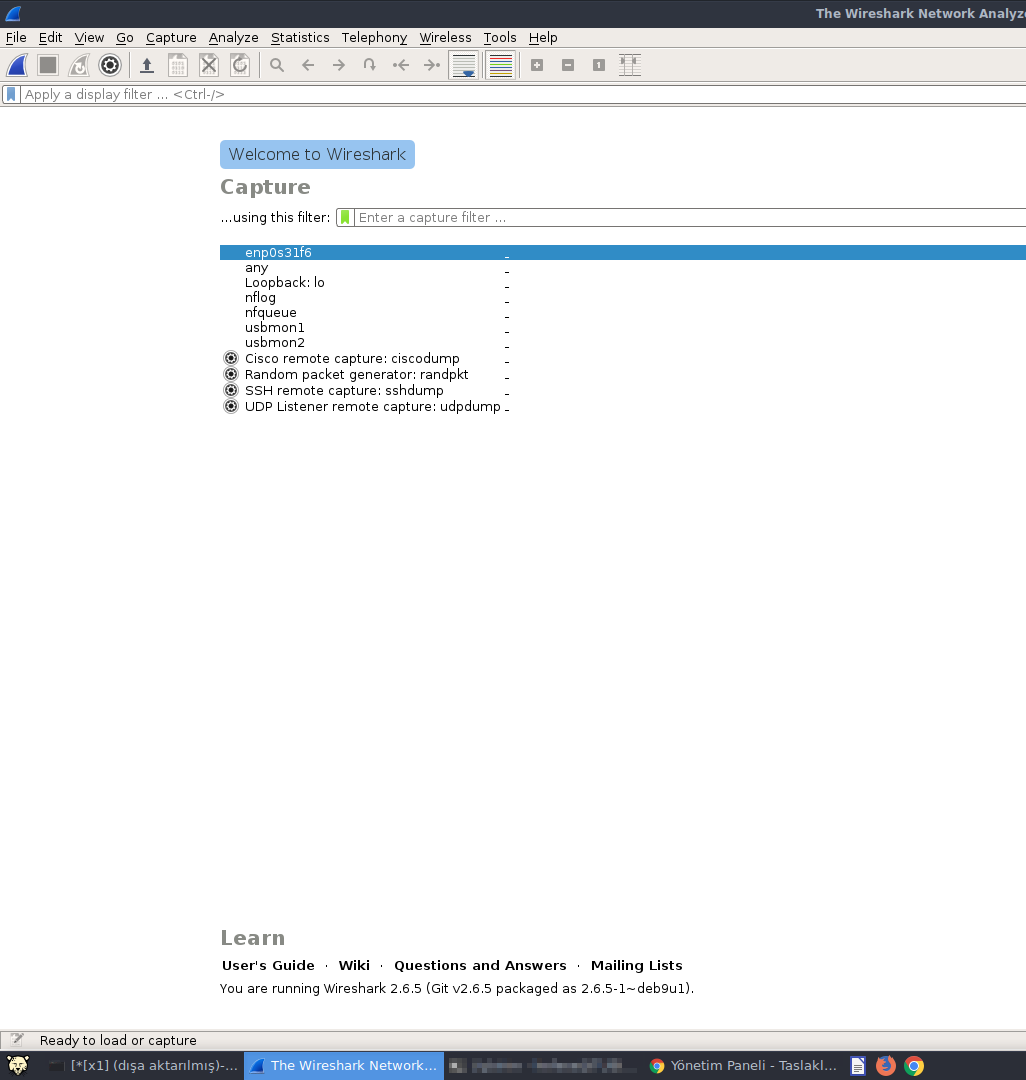Viewport: 1026px width, 1080px height.
Task: Open sshdump interface options gear
Action: point(231,390)
